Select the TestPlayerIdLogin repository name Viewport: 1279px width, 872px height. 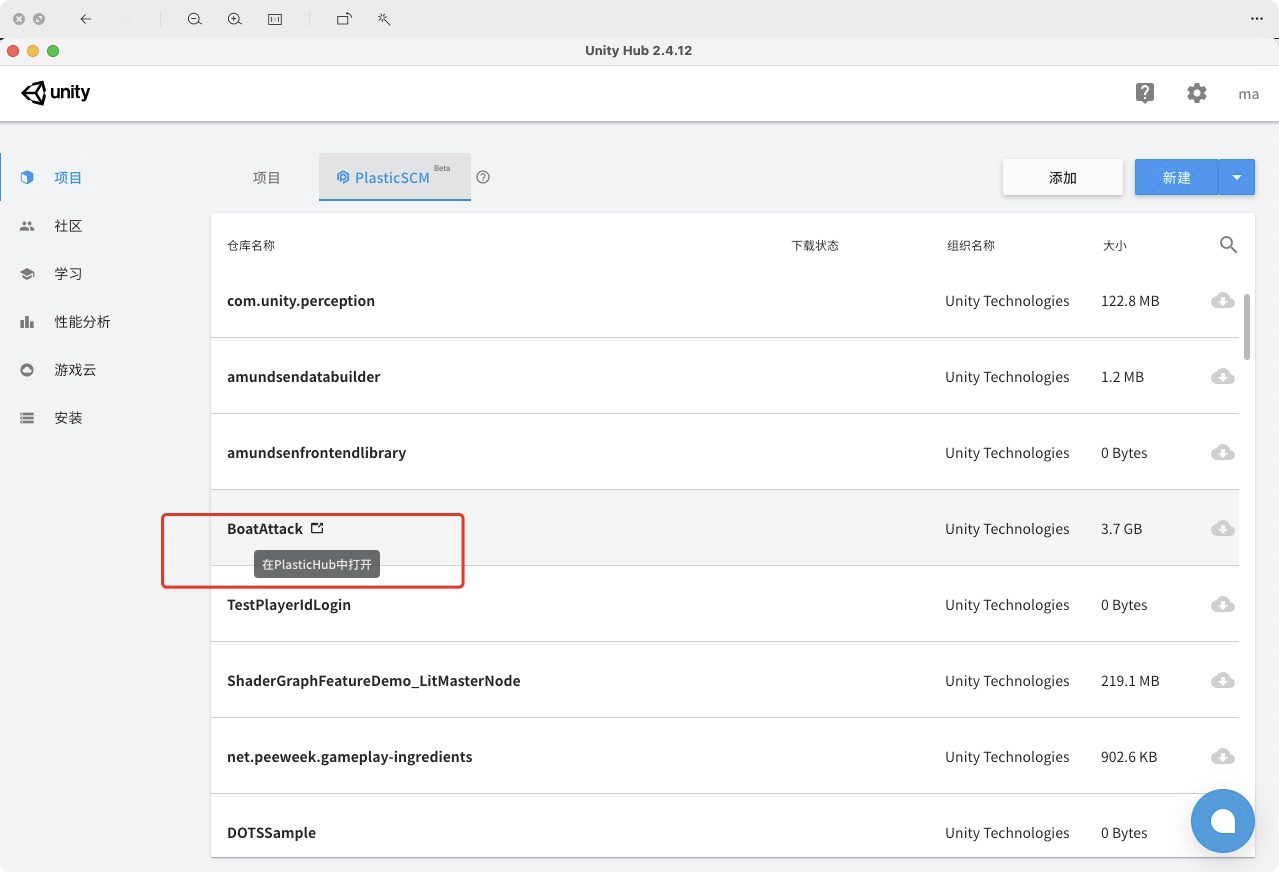289,605
